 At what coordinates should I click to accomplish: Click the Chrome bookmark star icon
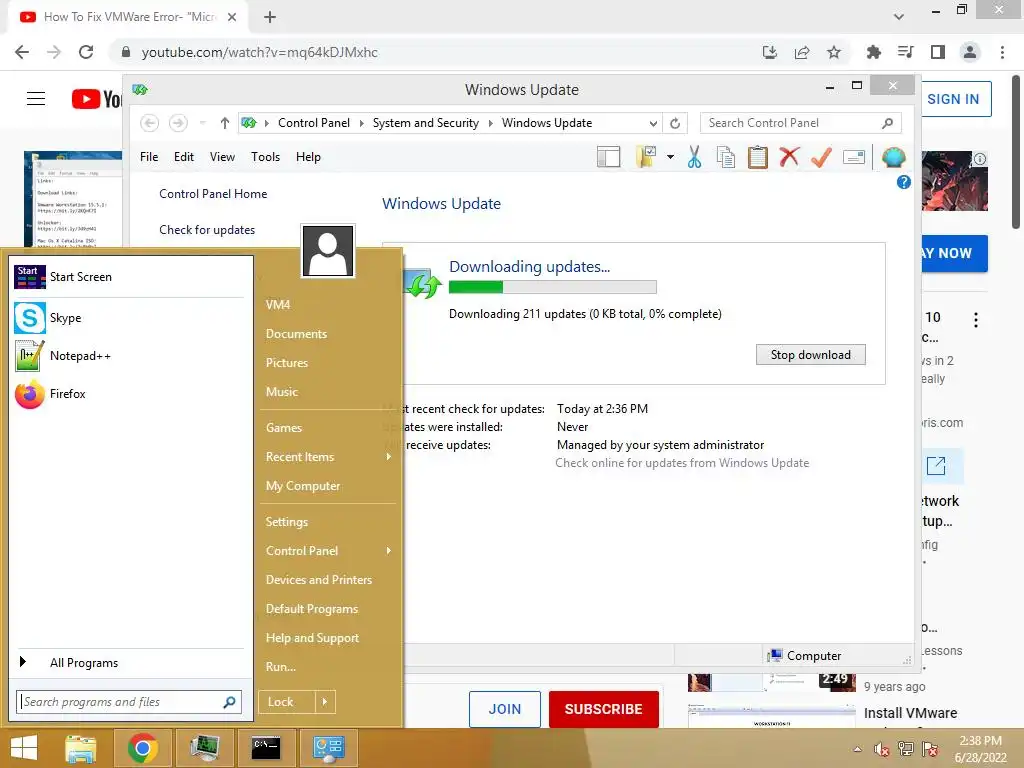tap(834, 52)
